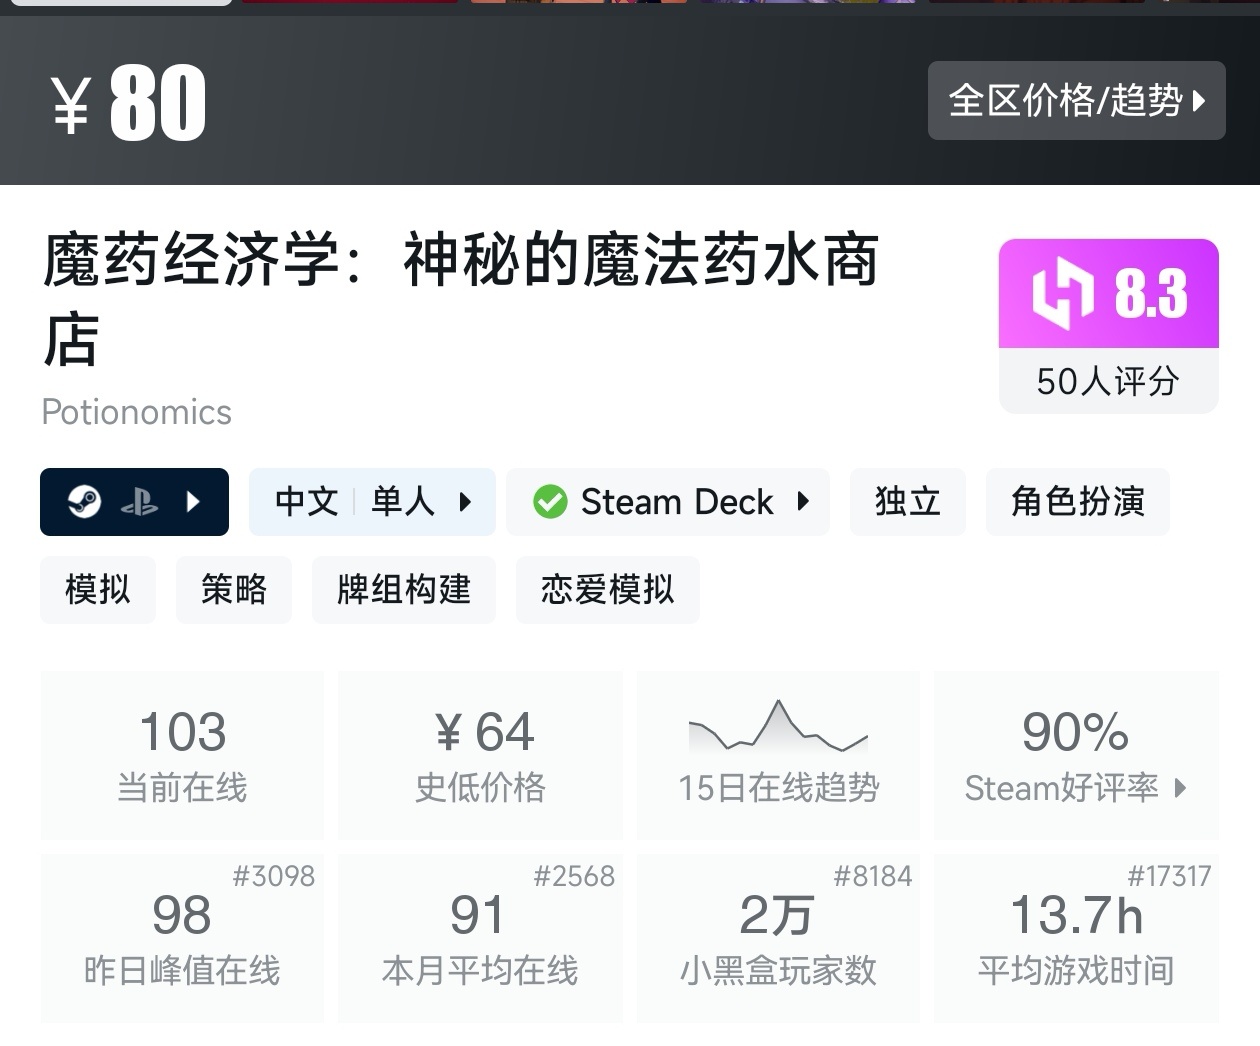Tap the 史低价格 ¥64 stat card

[480, 755]
